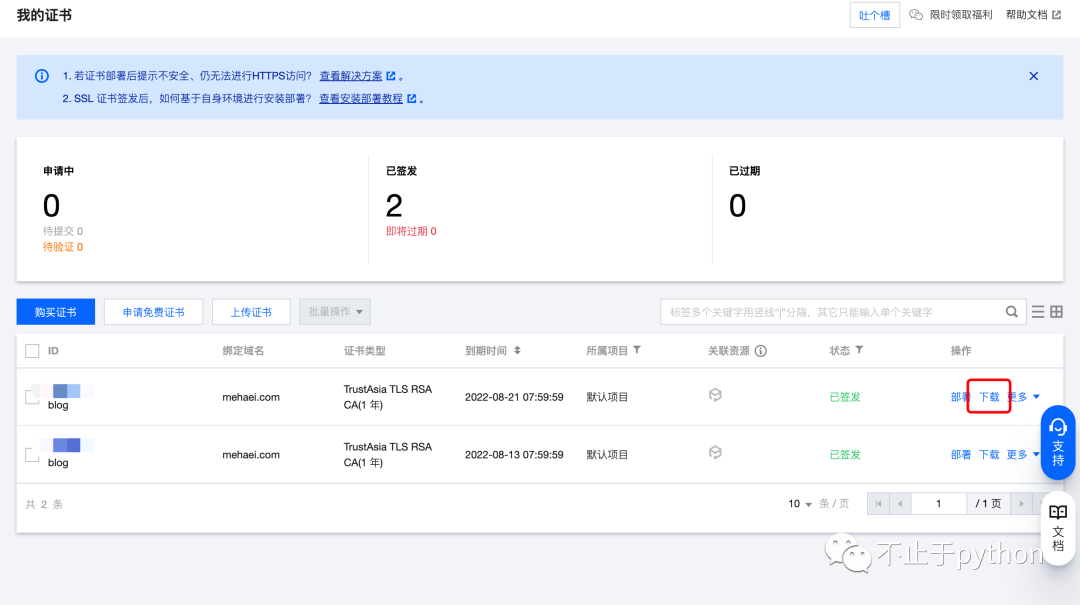Sort by 到期时间 using sort arrows

coord(517,351)
